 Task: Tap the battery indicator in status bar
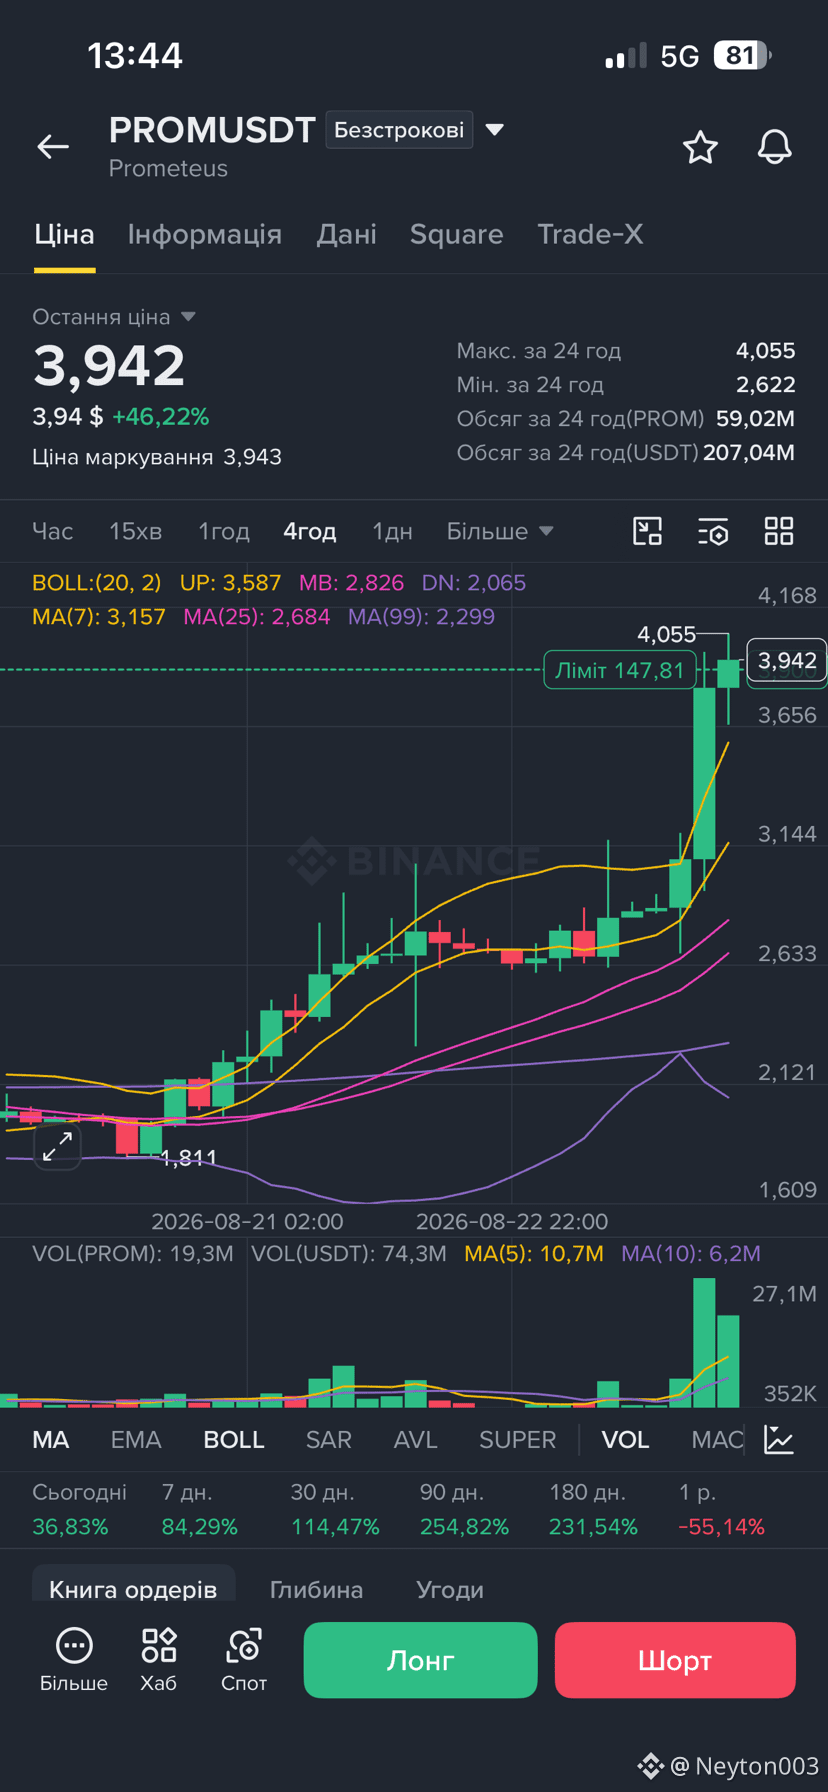tap(742, 55)
